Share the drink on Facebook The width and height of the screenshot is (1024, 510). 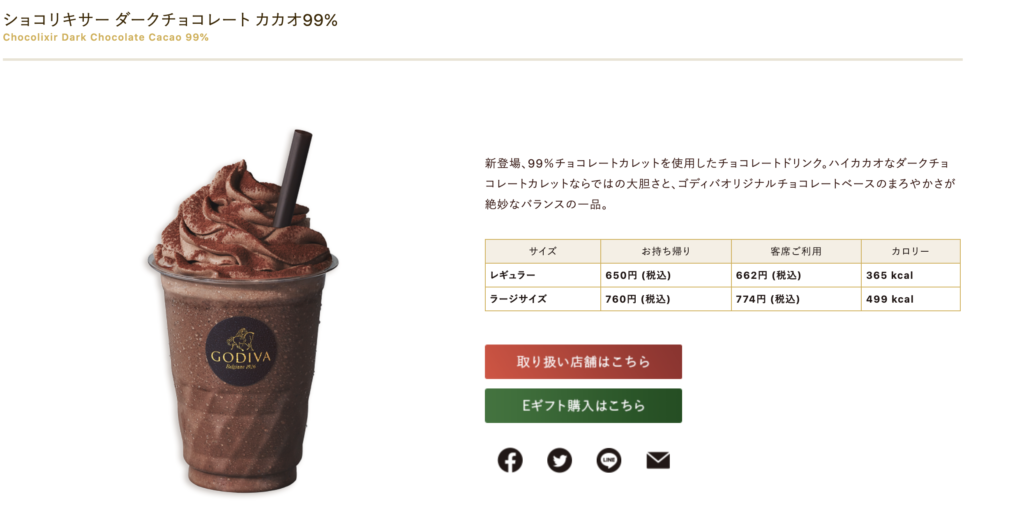510,460
